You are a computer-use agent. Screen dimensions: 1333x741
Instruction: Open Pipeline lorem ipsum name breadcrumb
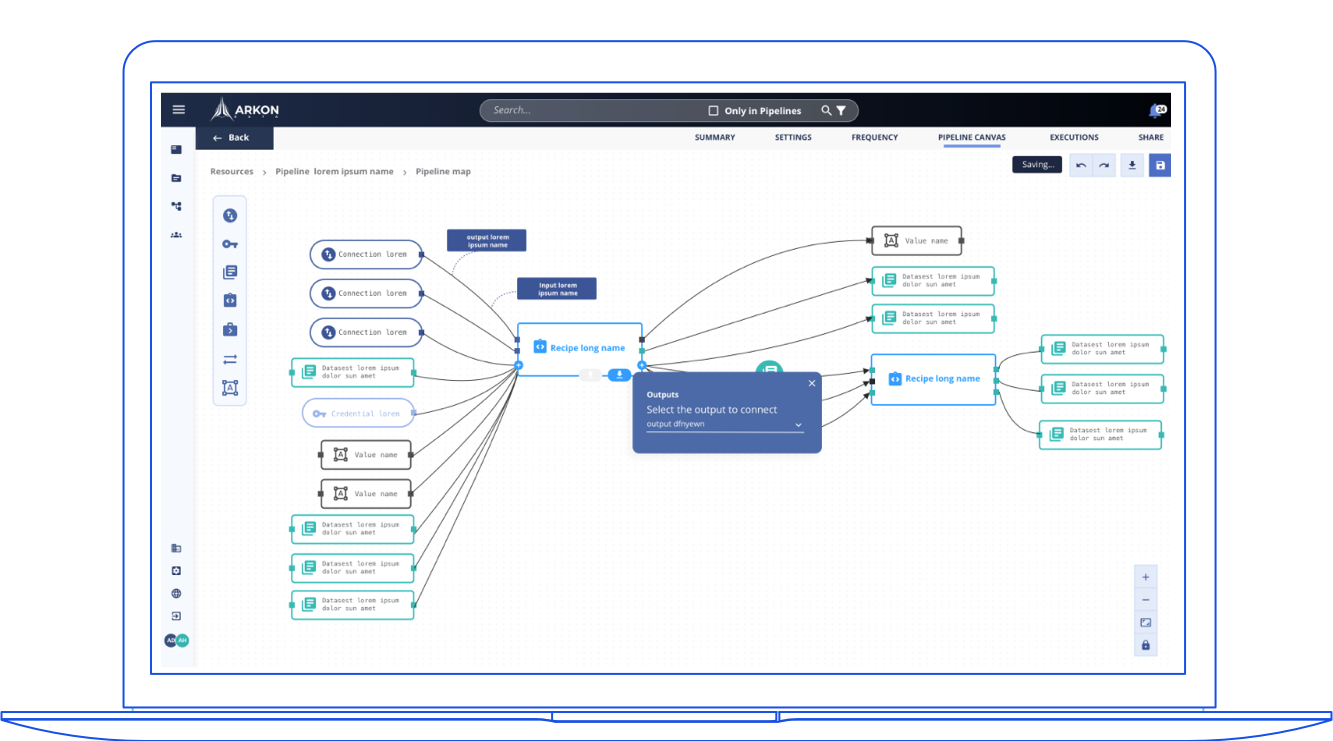pyautogui.click(x=335, y=172)
